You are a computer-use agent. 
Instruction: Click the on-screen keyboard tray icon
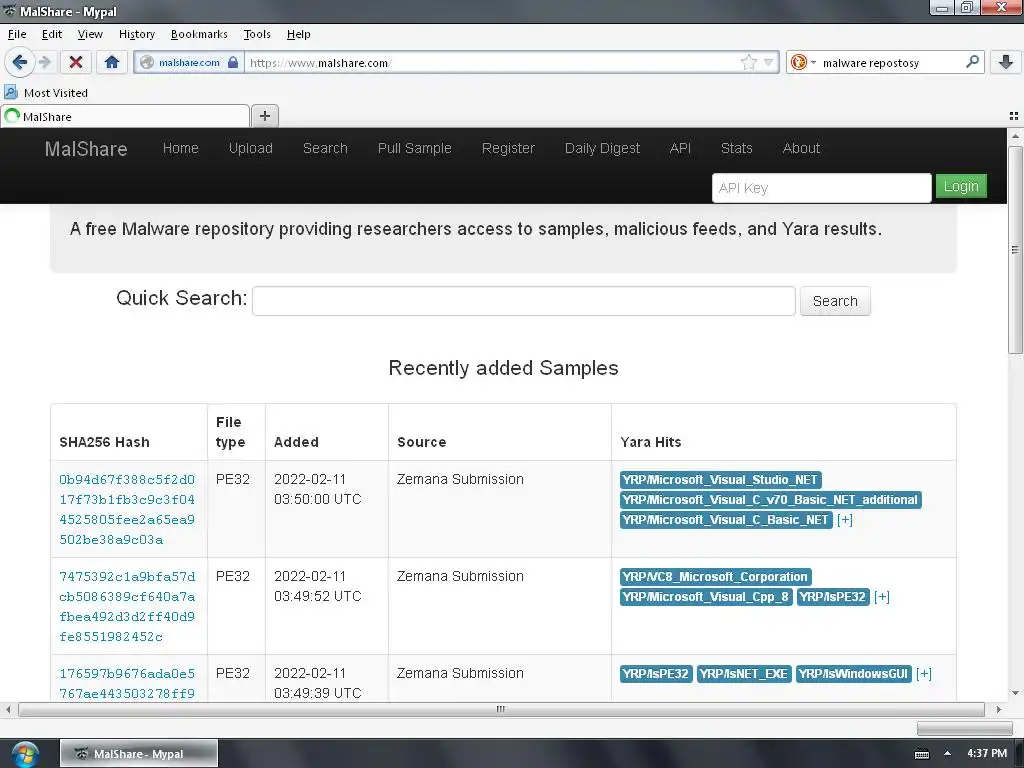pos(921,754)
